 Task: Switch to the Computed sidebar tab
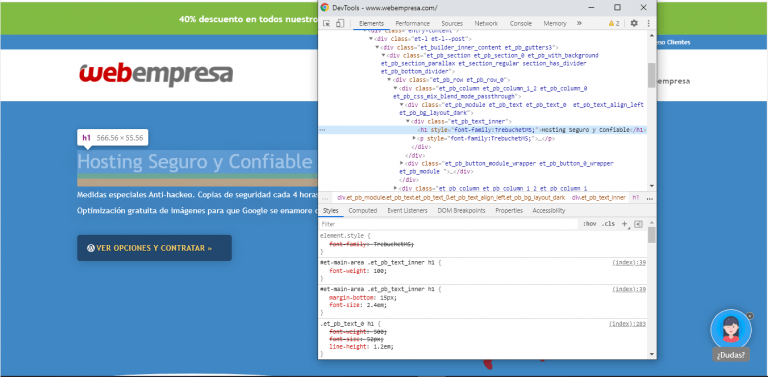click(x=362, y=211)
